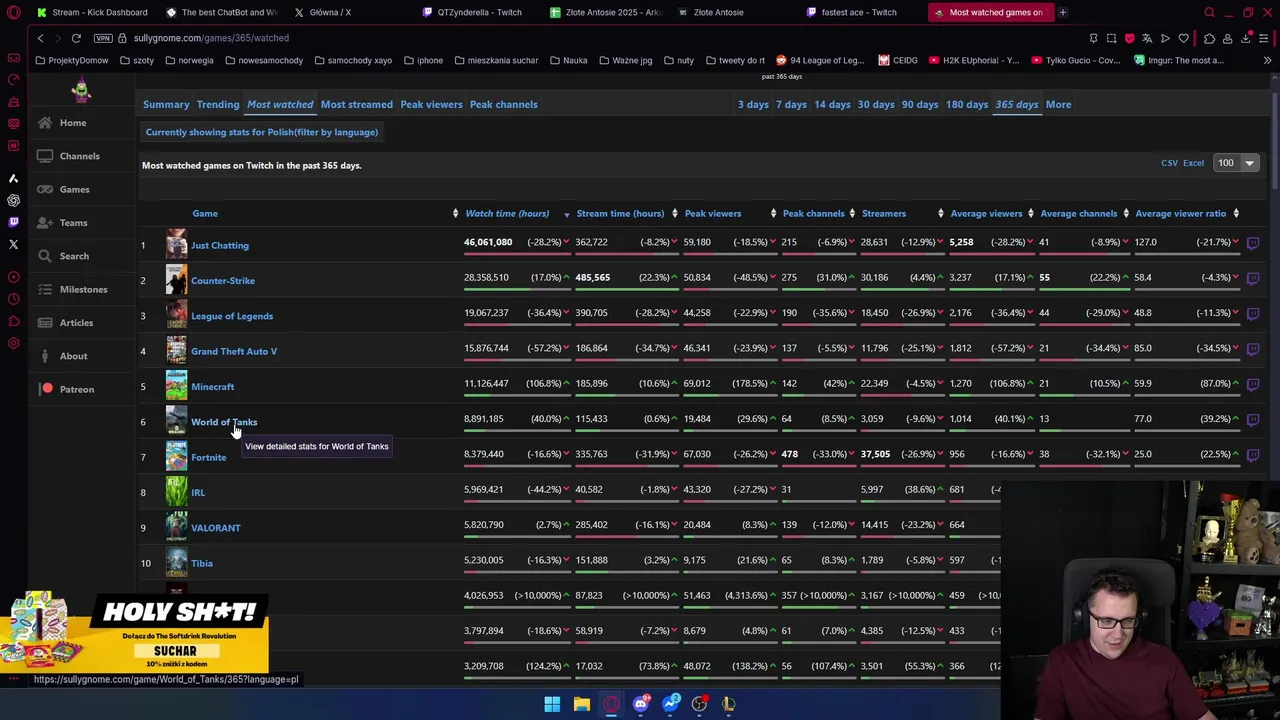Open a new browser tab with plus button
The image size is (1280, 720).
click(1062, 12)
